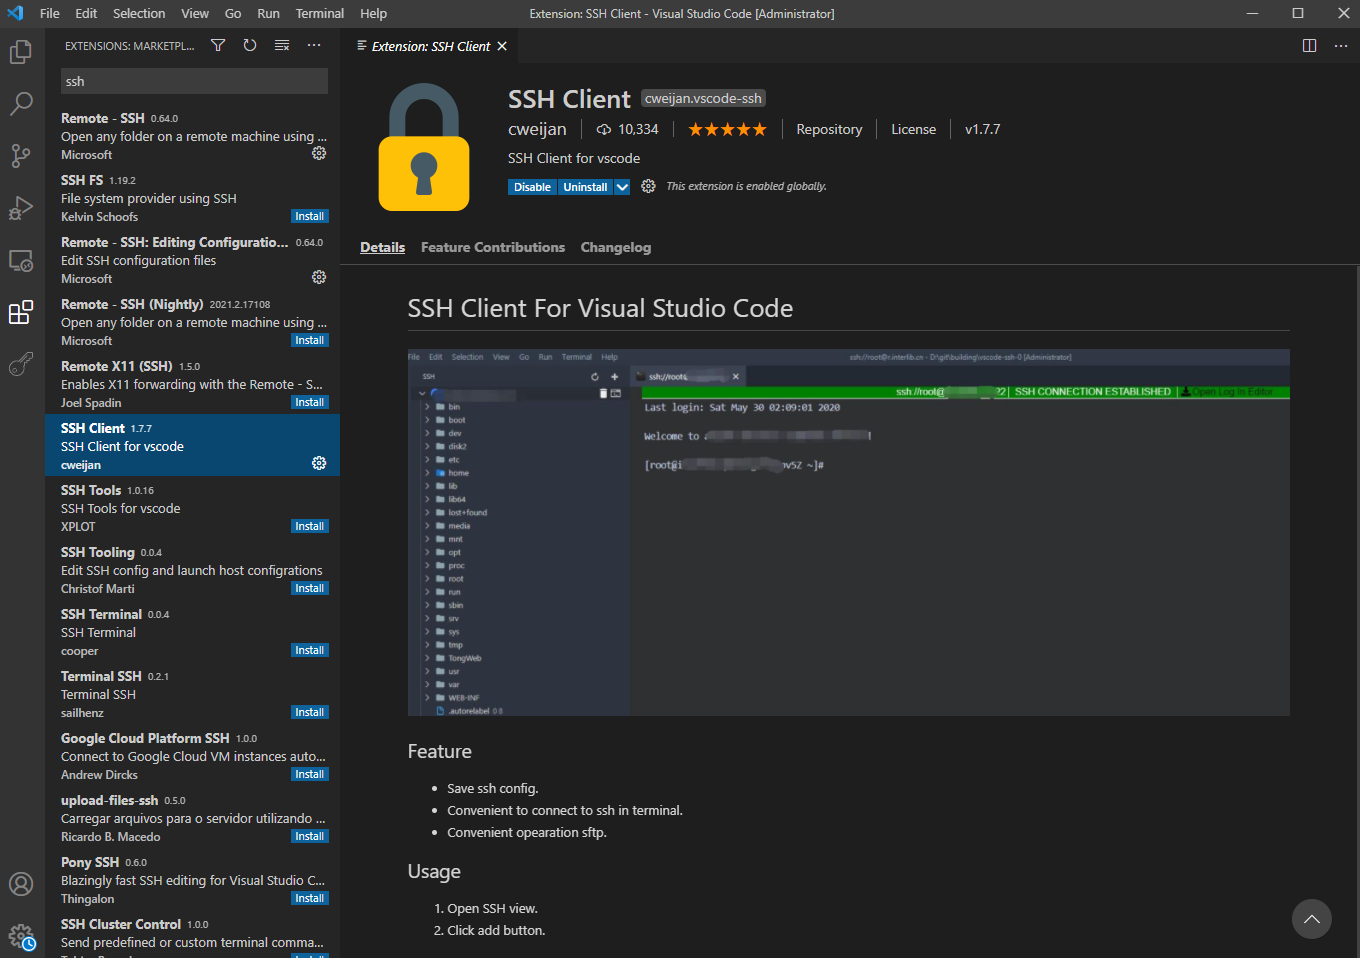Open manage gear for SSH Client list item

click(319, 463)
